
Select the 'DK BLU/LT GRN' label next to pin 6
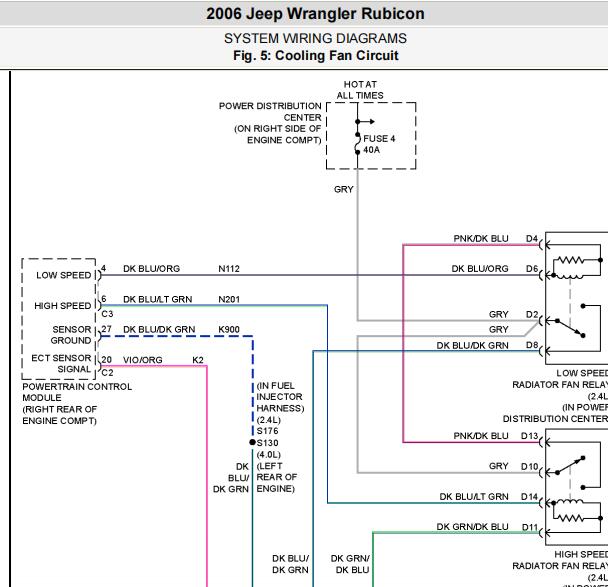click(157, 299)
